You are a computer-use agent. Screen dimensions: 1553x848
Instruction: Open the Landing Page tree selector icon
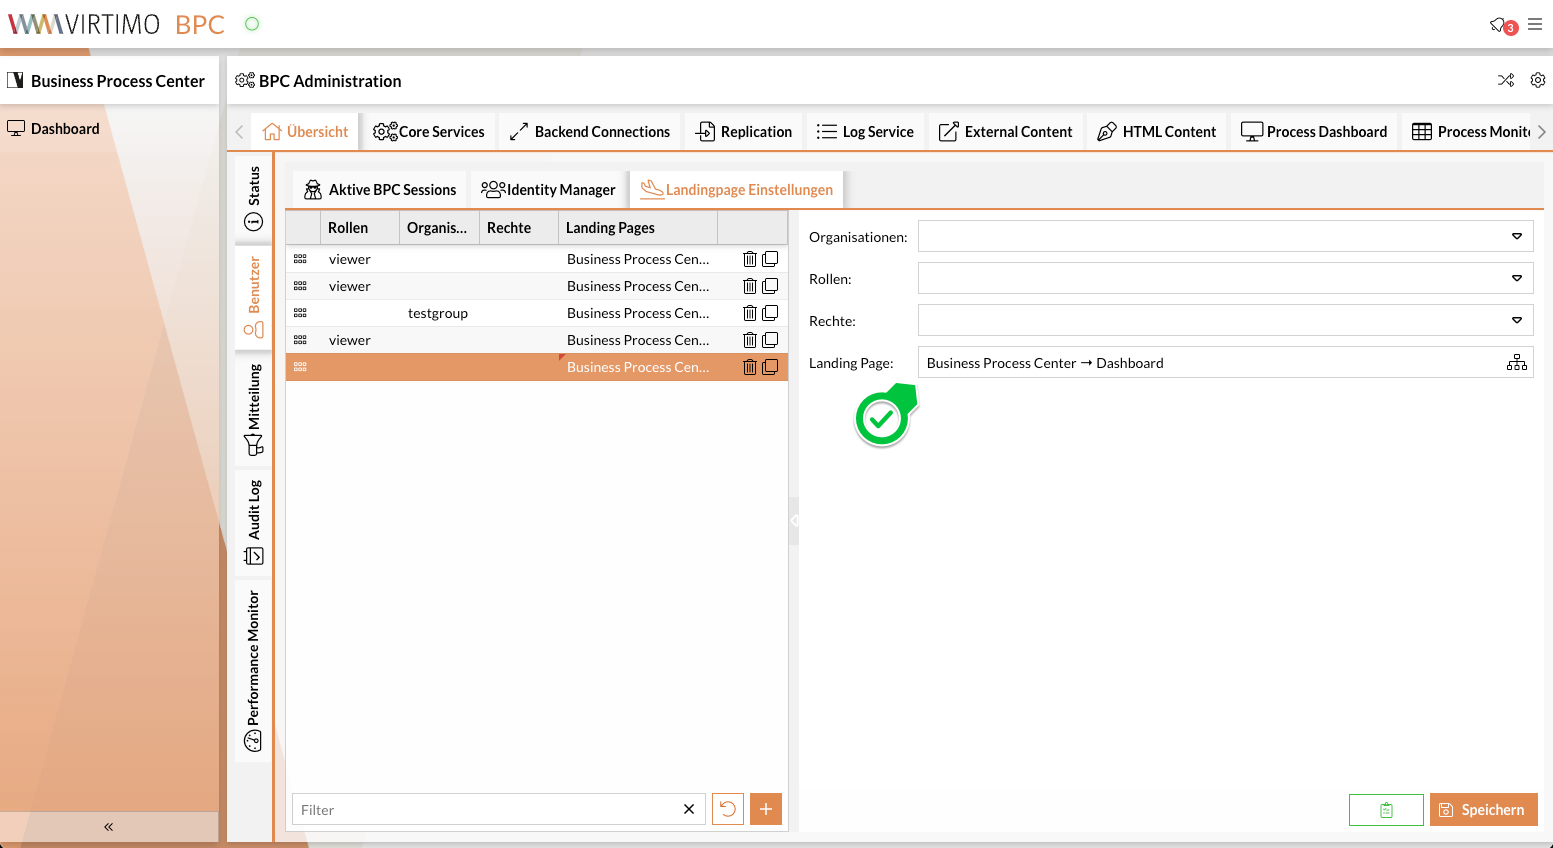(1516, 363)
